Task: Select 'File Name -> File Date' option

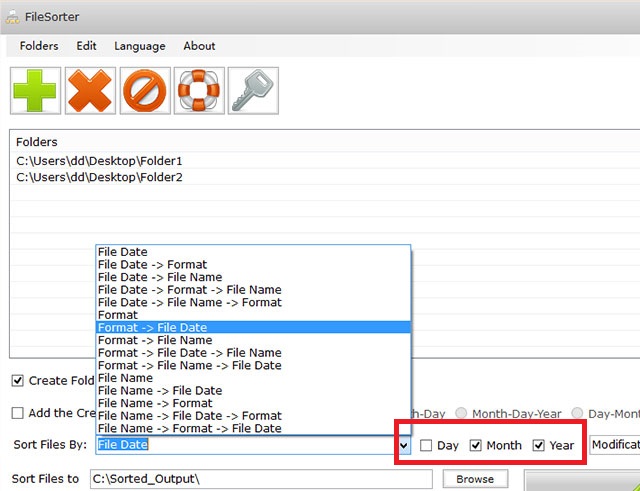Action: 253,391
